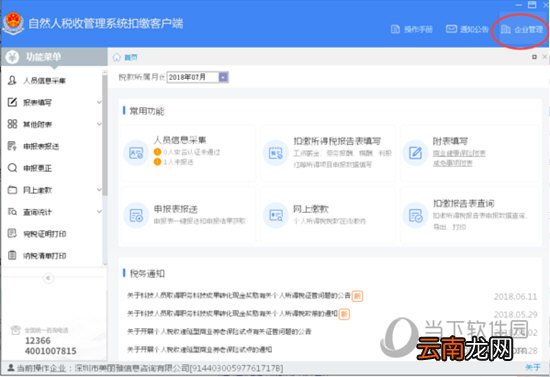Click the telephone icon above 12366
550x377 pixels.
click(15, 330)
